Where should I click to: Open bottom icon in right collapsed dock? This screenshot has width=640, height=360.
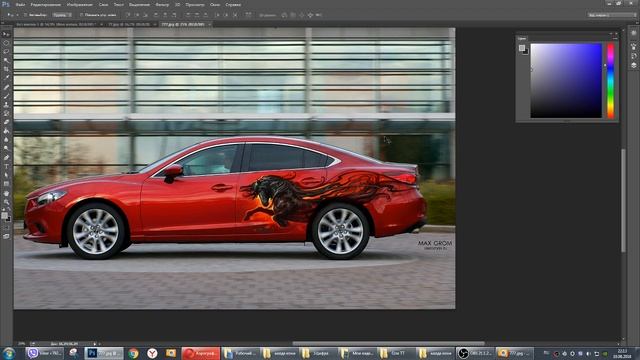(633, 65)
